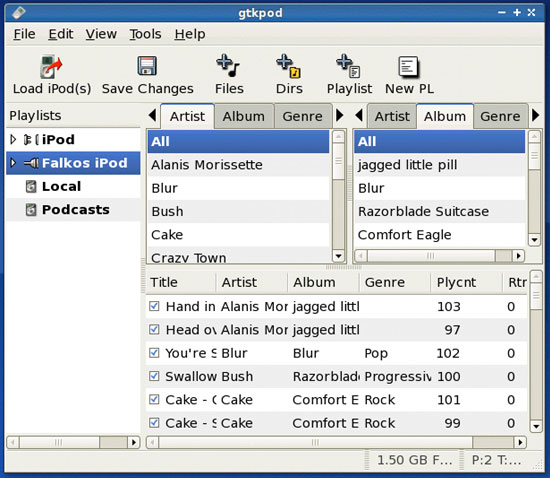Image resolution: width=550 pixels, height=478 pixels.
Task: Click All row in artist list
Action: [238, 141]
